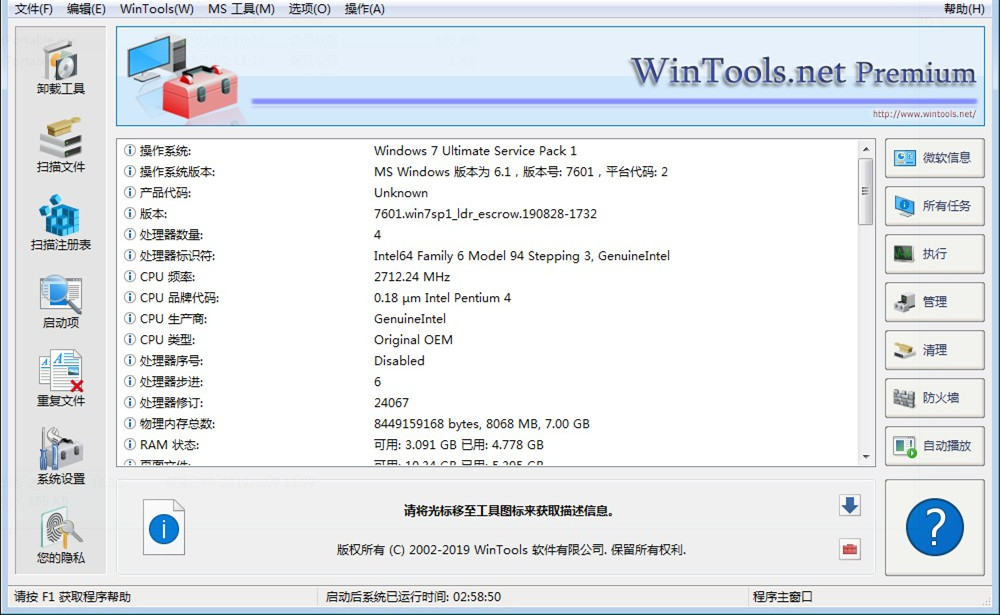
Task: Click the blue down arrow in info panel
Action: click(849, 505)
